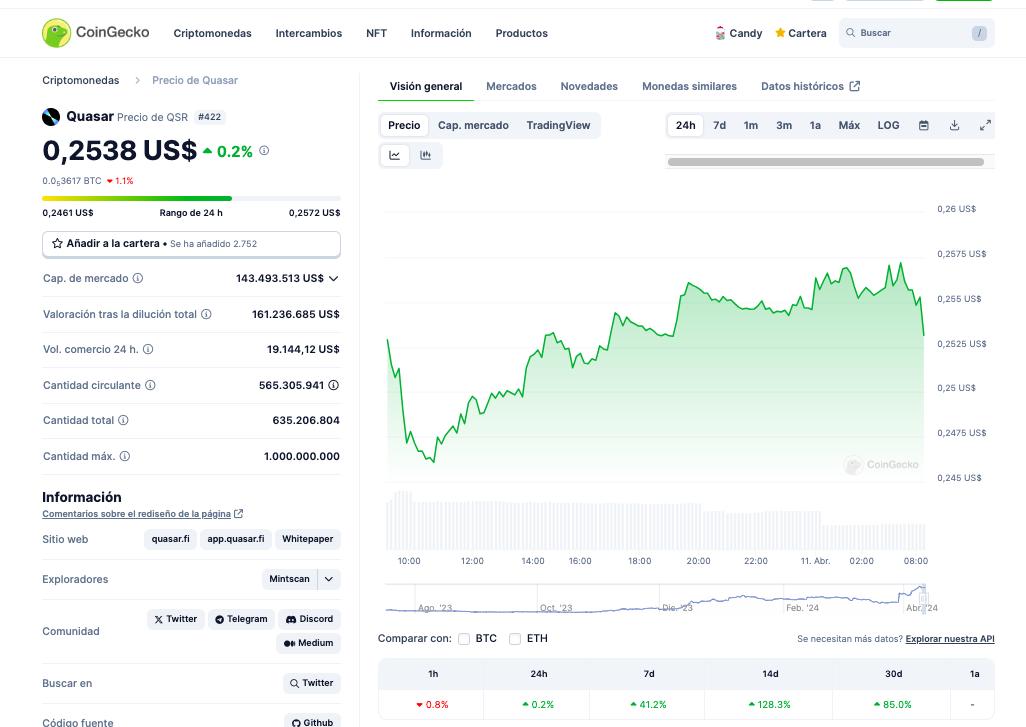Expand market cap details chevron
This screenshot has height=727, width=1026.
(334, 278)
